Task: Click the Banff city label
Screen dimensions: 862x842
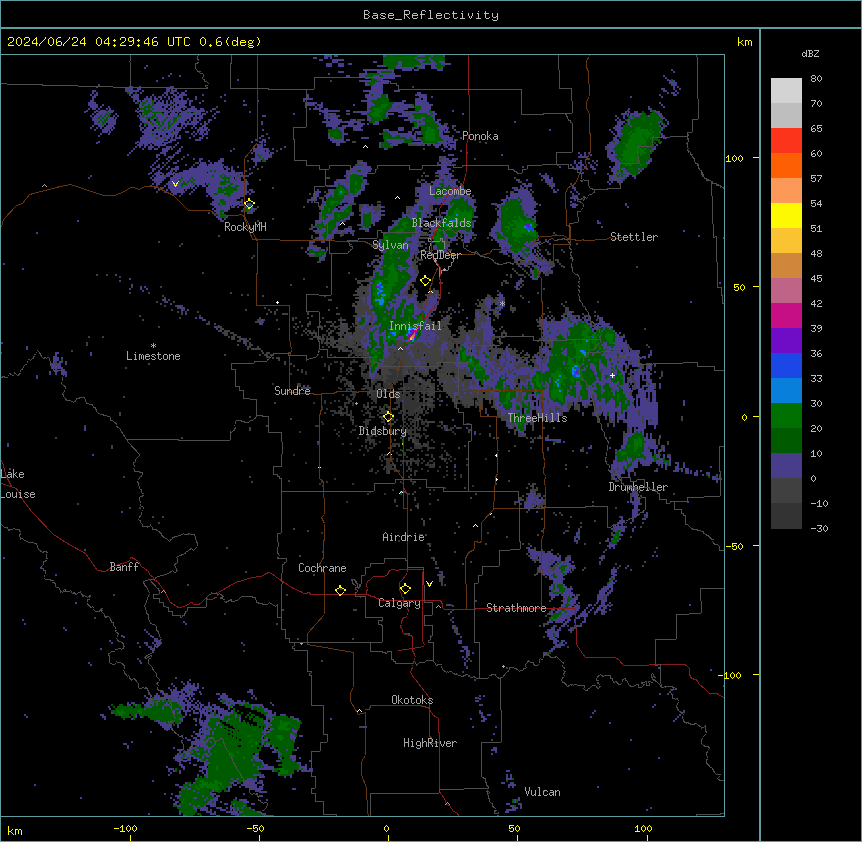Action: coord(124,567)
